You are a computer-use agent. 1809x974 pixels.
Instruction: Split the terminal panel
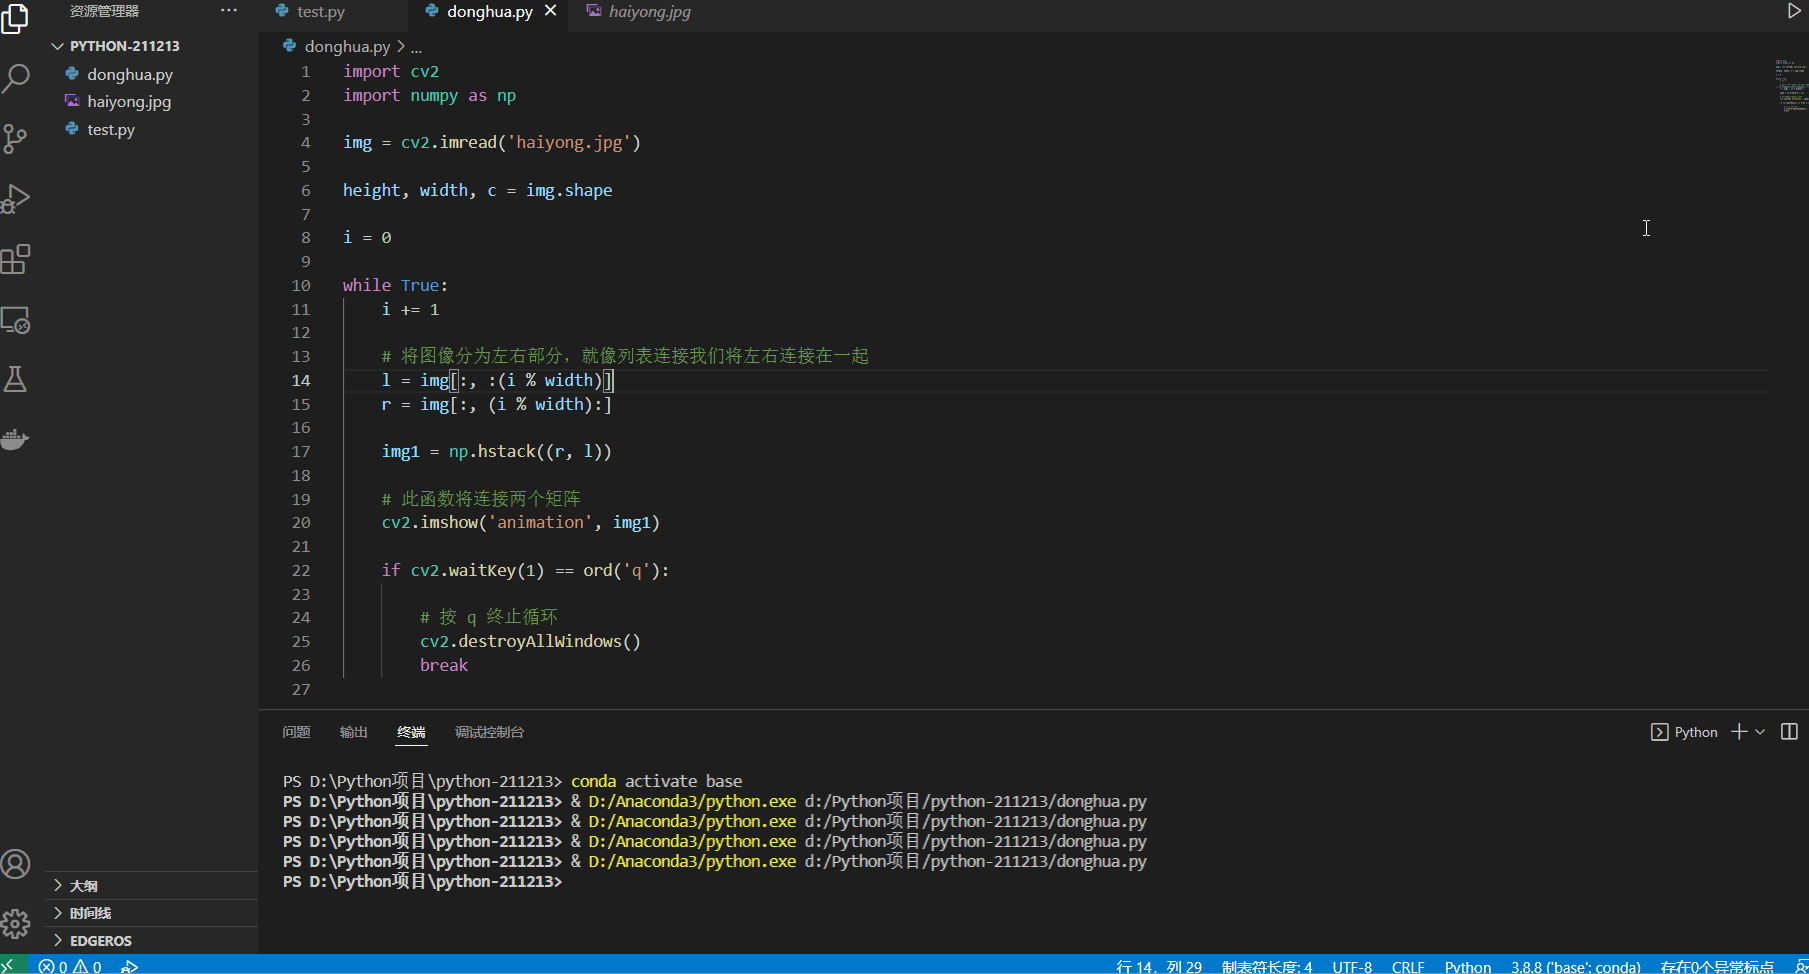point(1790,732)
